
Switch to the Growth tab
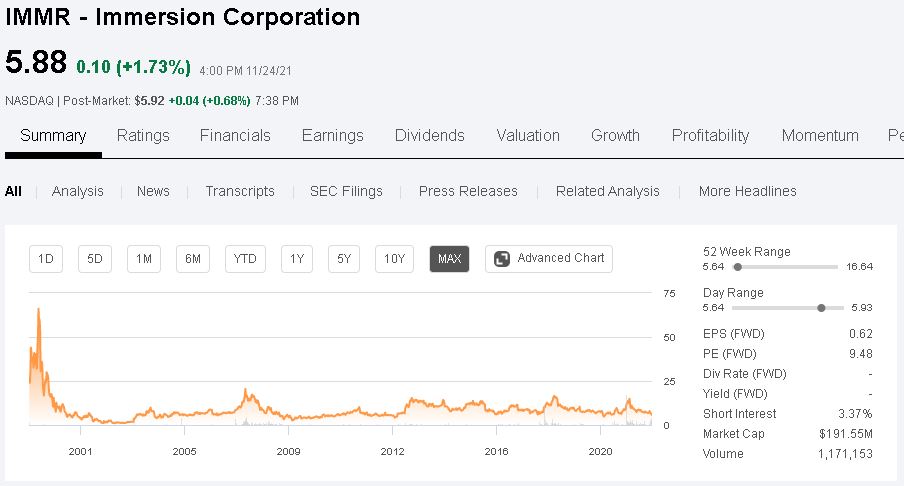click(615, 135)
